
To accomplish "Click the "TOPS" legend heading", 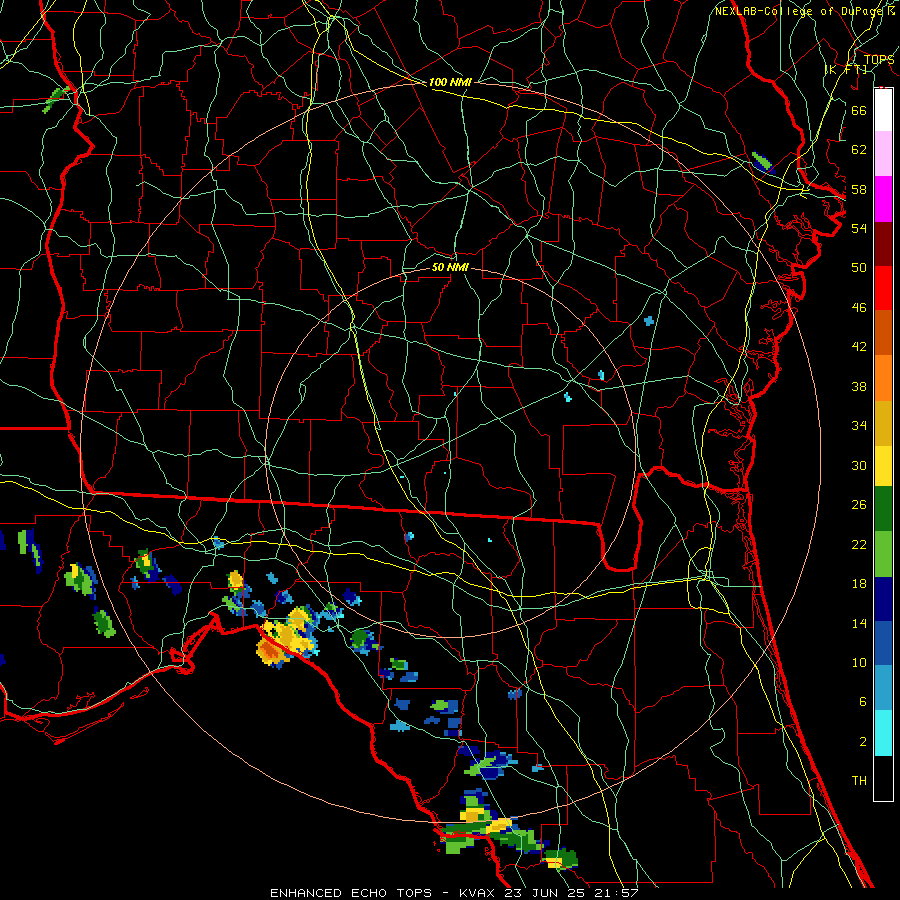I will 879,59.
